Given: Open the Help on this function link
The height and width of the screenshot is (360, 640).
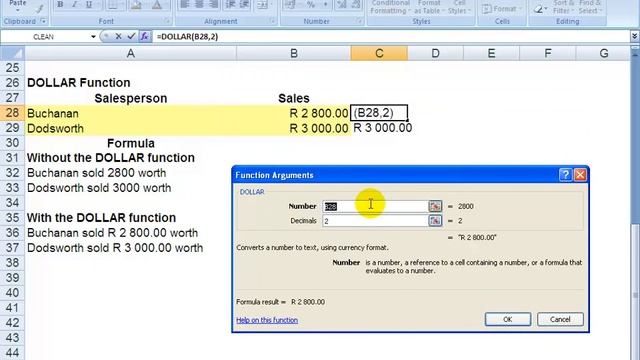Looking at the screenshot, I should (x=267, y=320).
